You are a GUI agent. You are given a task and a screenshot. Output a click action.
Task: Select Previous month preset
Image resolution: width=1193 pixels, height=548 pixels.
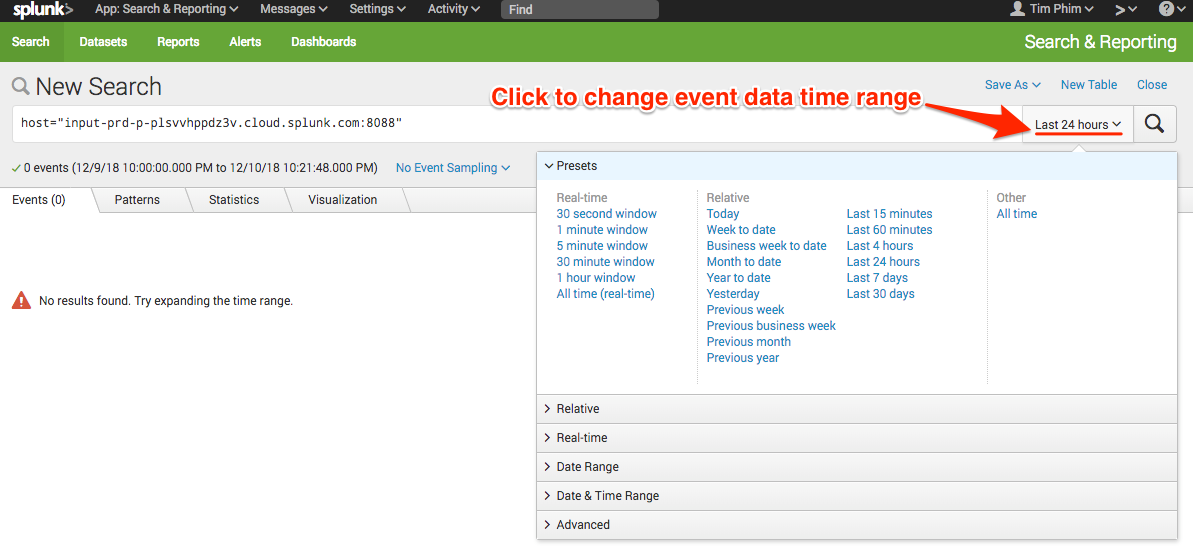(x=749, y=342)
